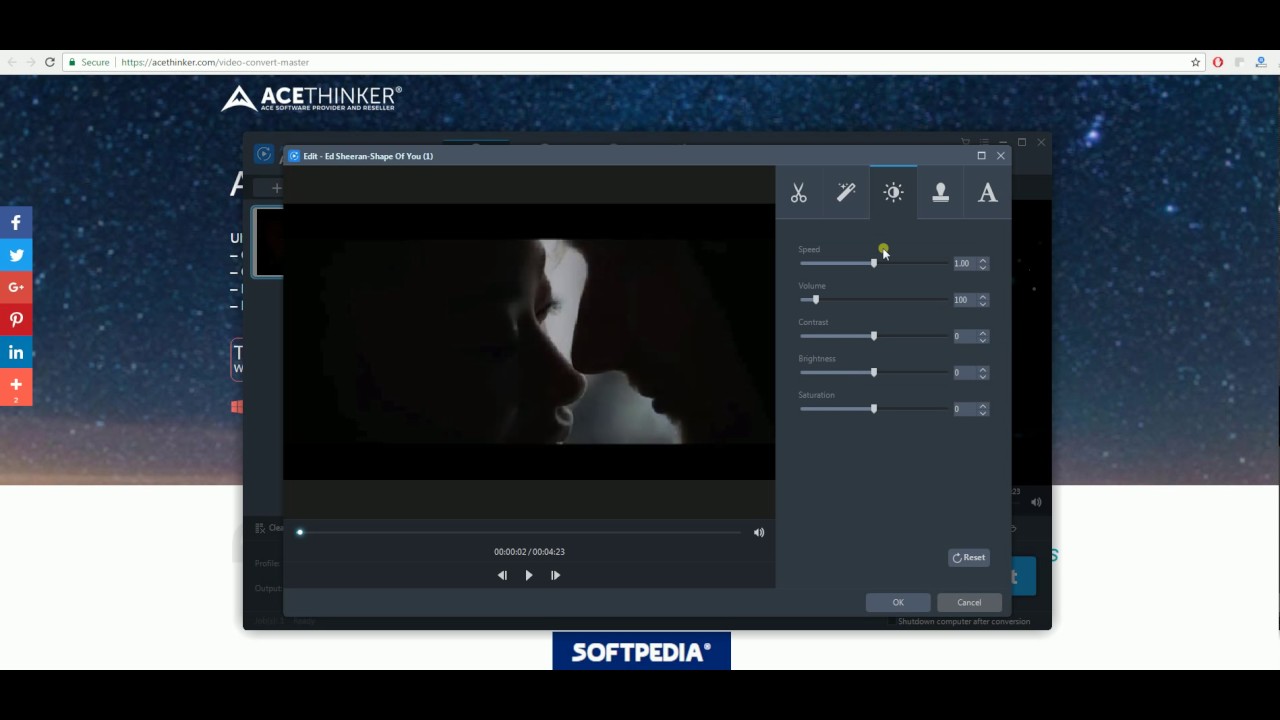Viewport: 1280px width, 720px height.
Task: Go back in browser
Action: click(x=12, y=62)
